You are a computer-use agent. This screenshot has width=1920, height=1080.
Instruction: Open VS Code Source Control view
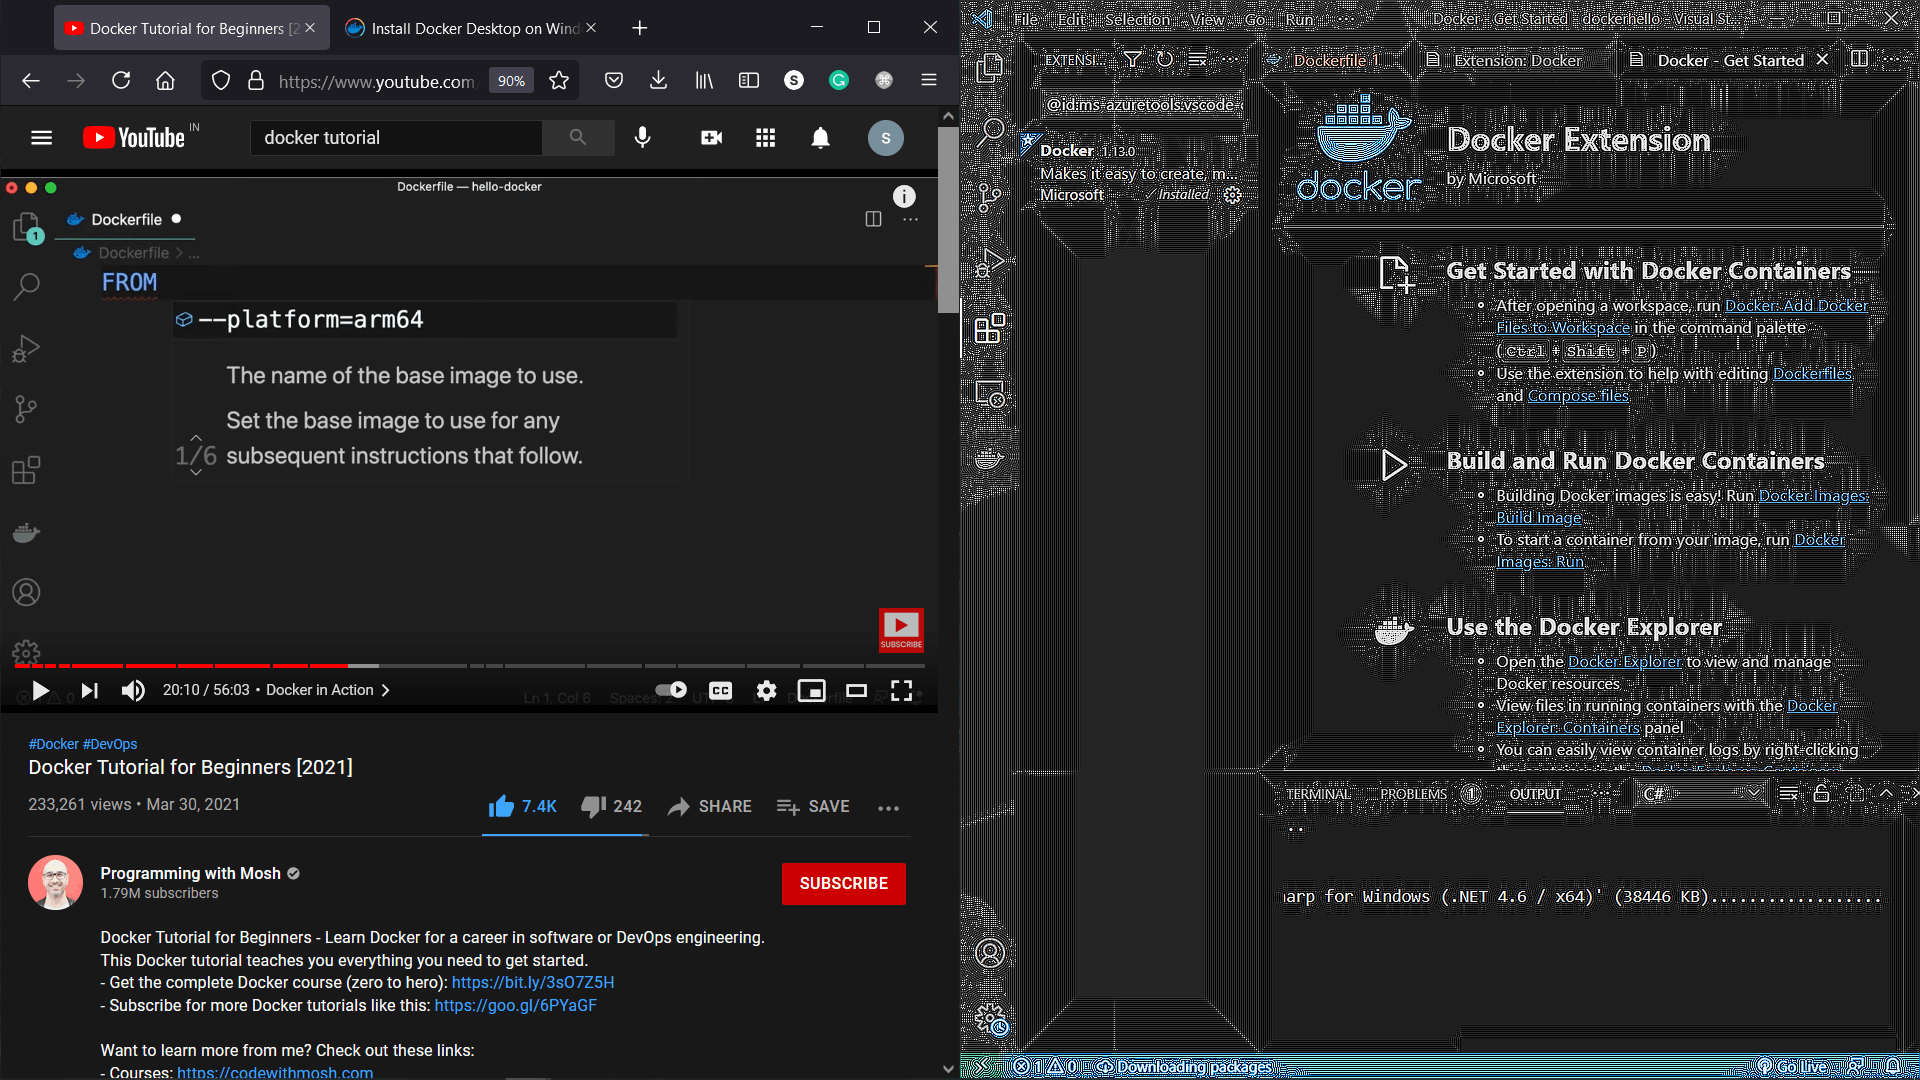coord(989,196)
